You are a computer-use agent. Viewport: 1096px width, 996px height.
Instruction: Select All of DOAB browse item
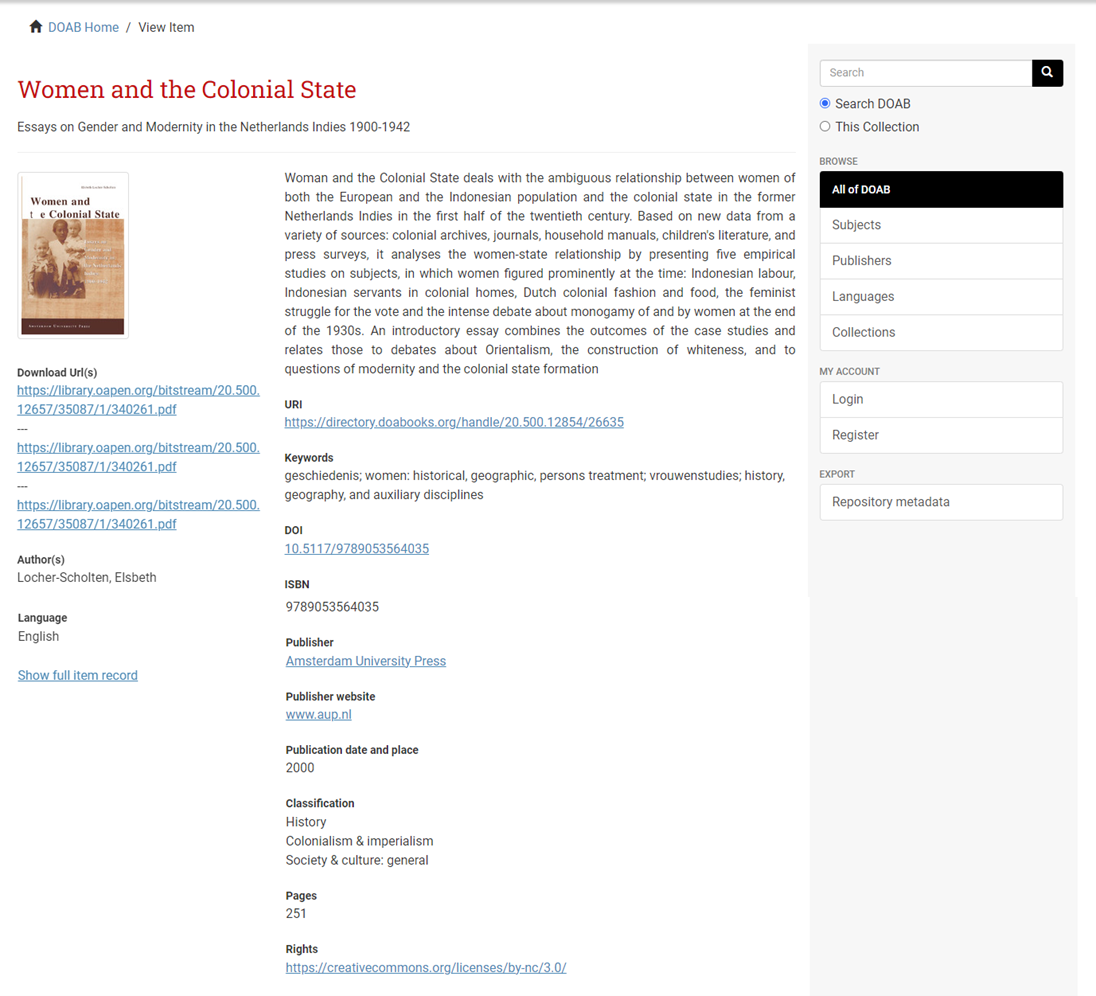(x=940, y=190)
